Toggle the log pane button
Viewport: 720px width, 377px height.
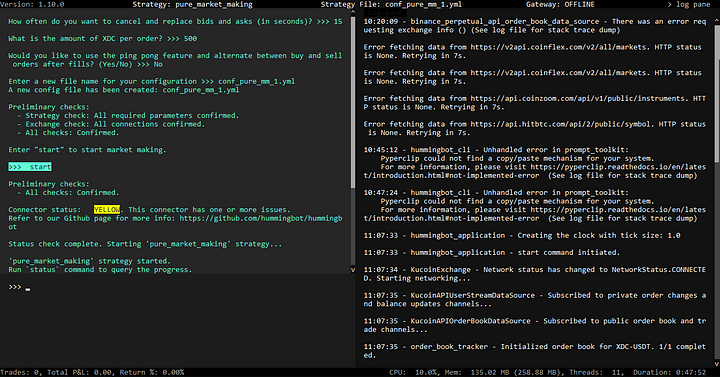point(689,4)
